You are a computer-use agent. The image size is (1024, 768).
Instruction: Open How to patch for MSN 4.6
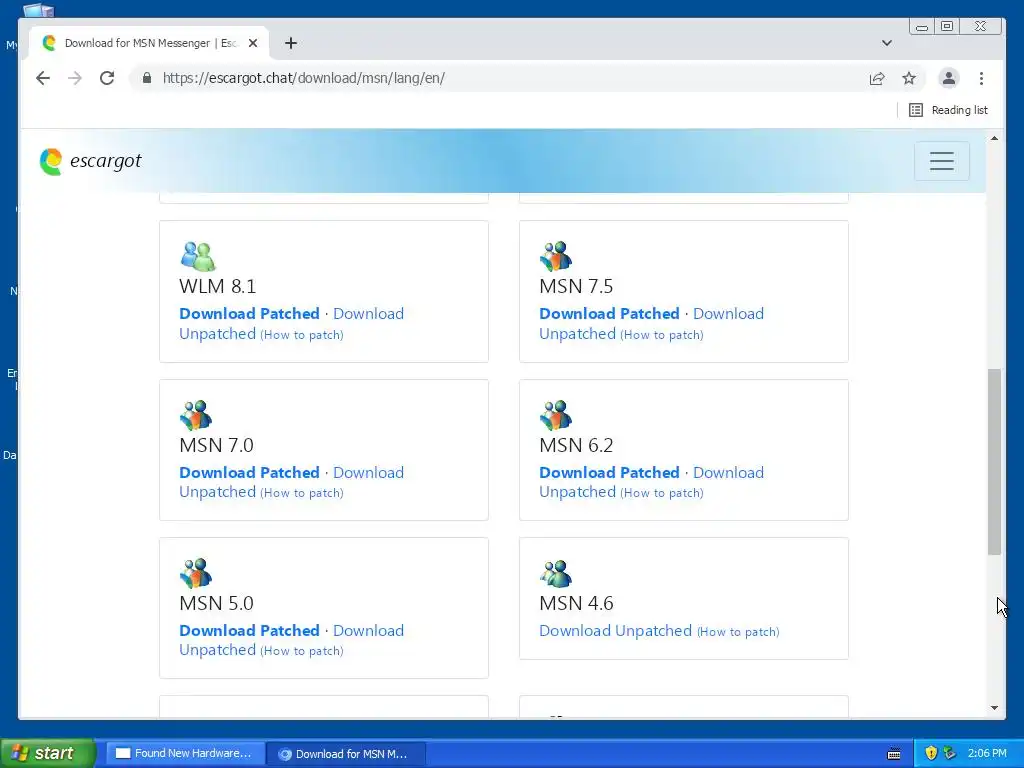(738, 632)
